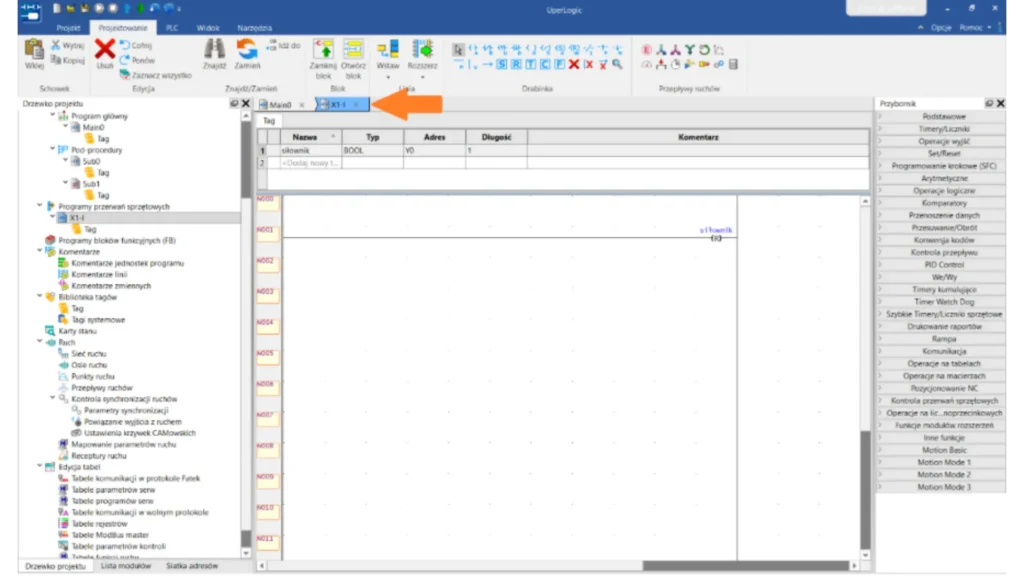Select the ladder pointer cursor tool
The image size is (1024, 576).
(458, 50)
